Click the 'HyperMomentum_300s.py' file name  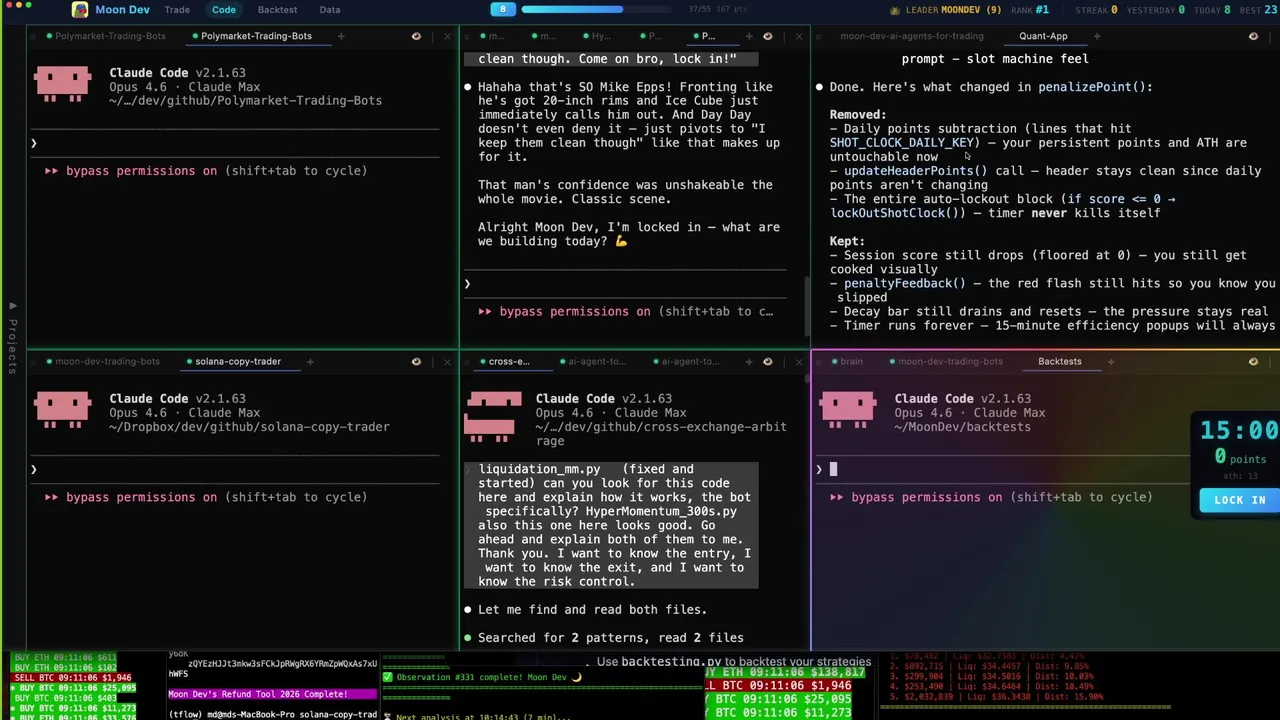click(661, 511)
